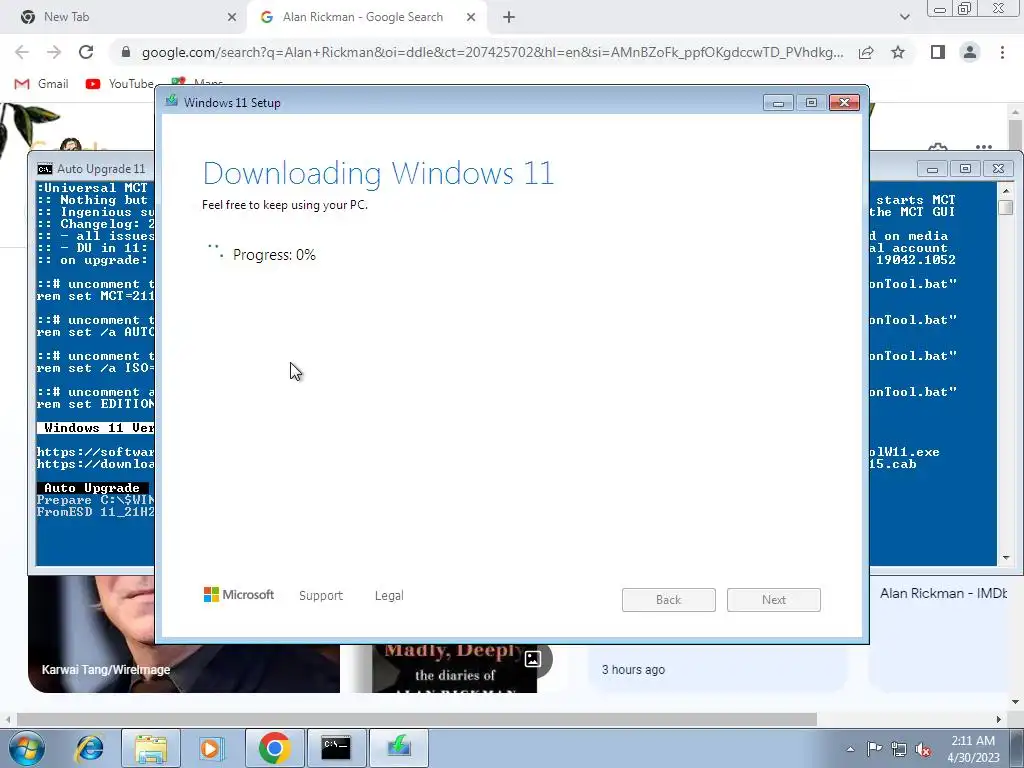Click 'Downloading Windows 11' heading
Screen dimensions: 1024x768
[378, 173]
